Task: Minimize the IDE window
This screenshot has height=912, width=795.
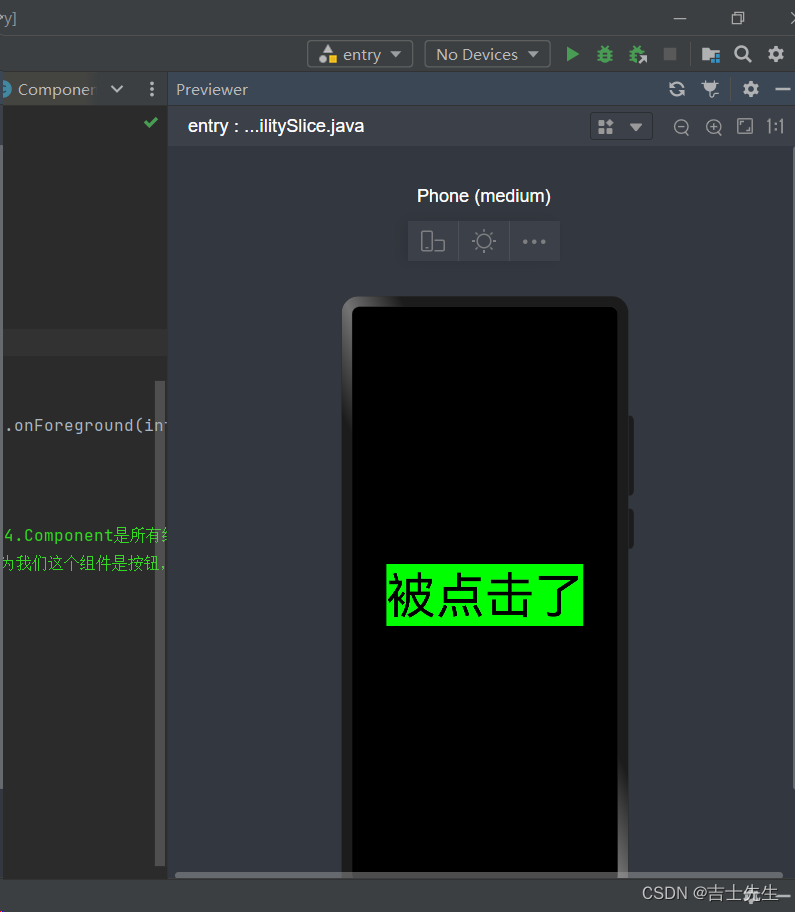Action: [680, 19]
